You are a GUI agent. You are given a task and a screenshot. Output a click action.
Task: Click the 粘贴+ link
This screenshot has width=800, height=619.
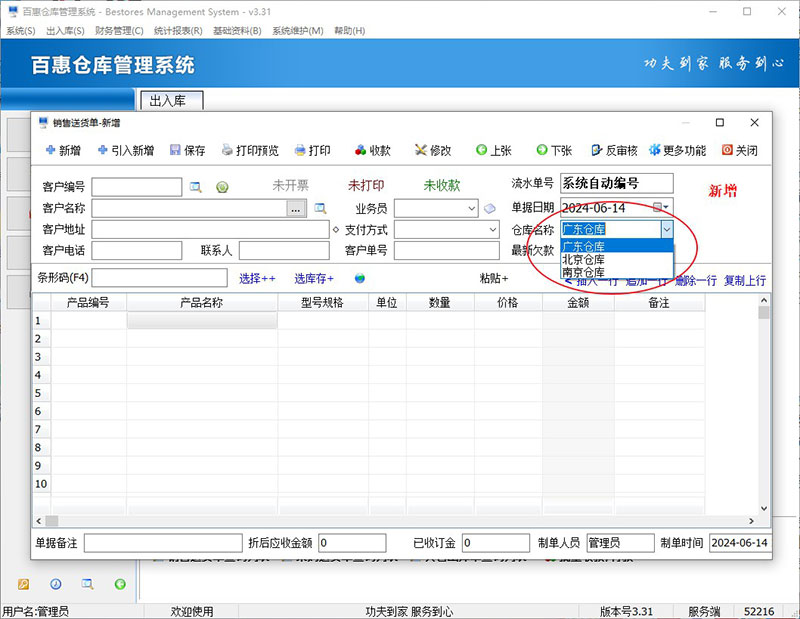point(493,278)
